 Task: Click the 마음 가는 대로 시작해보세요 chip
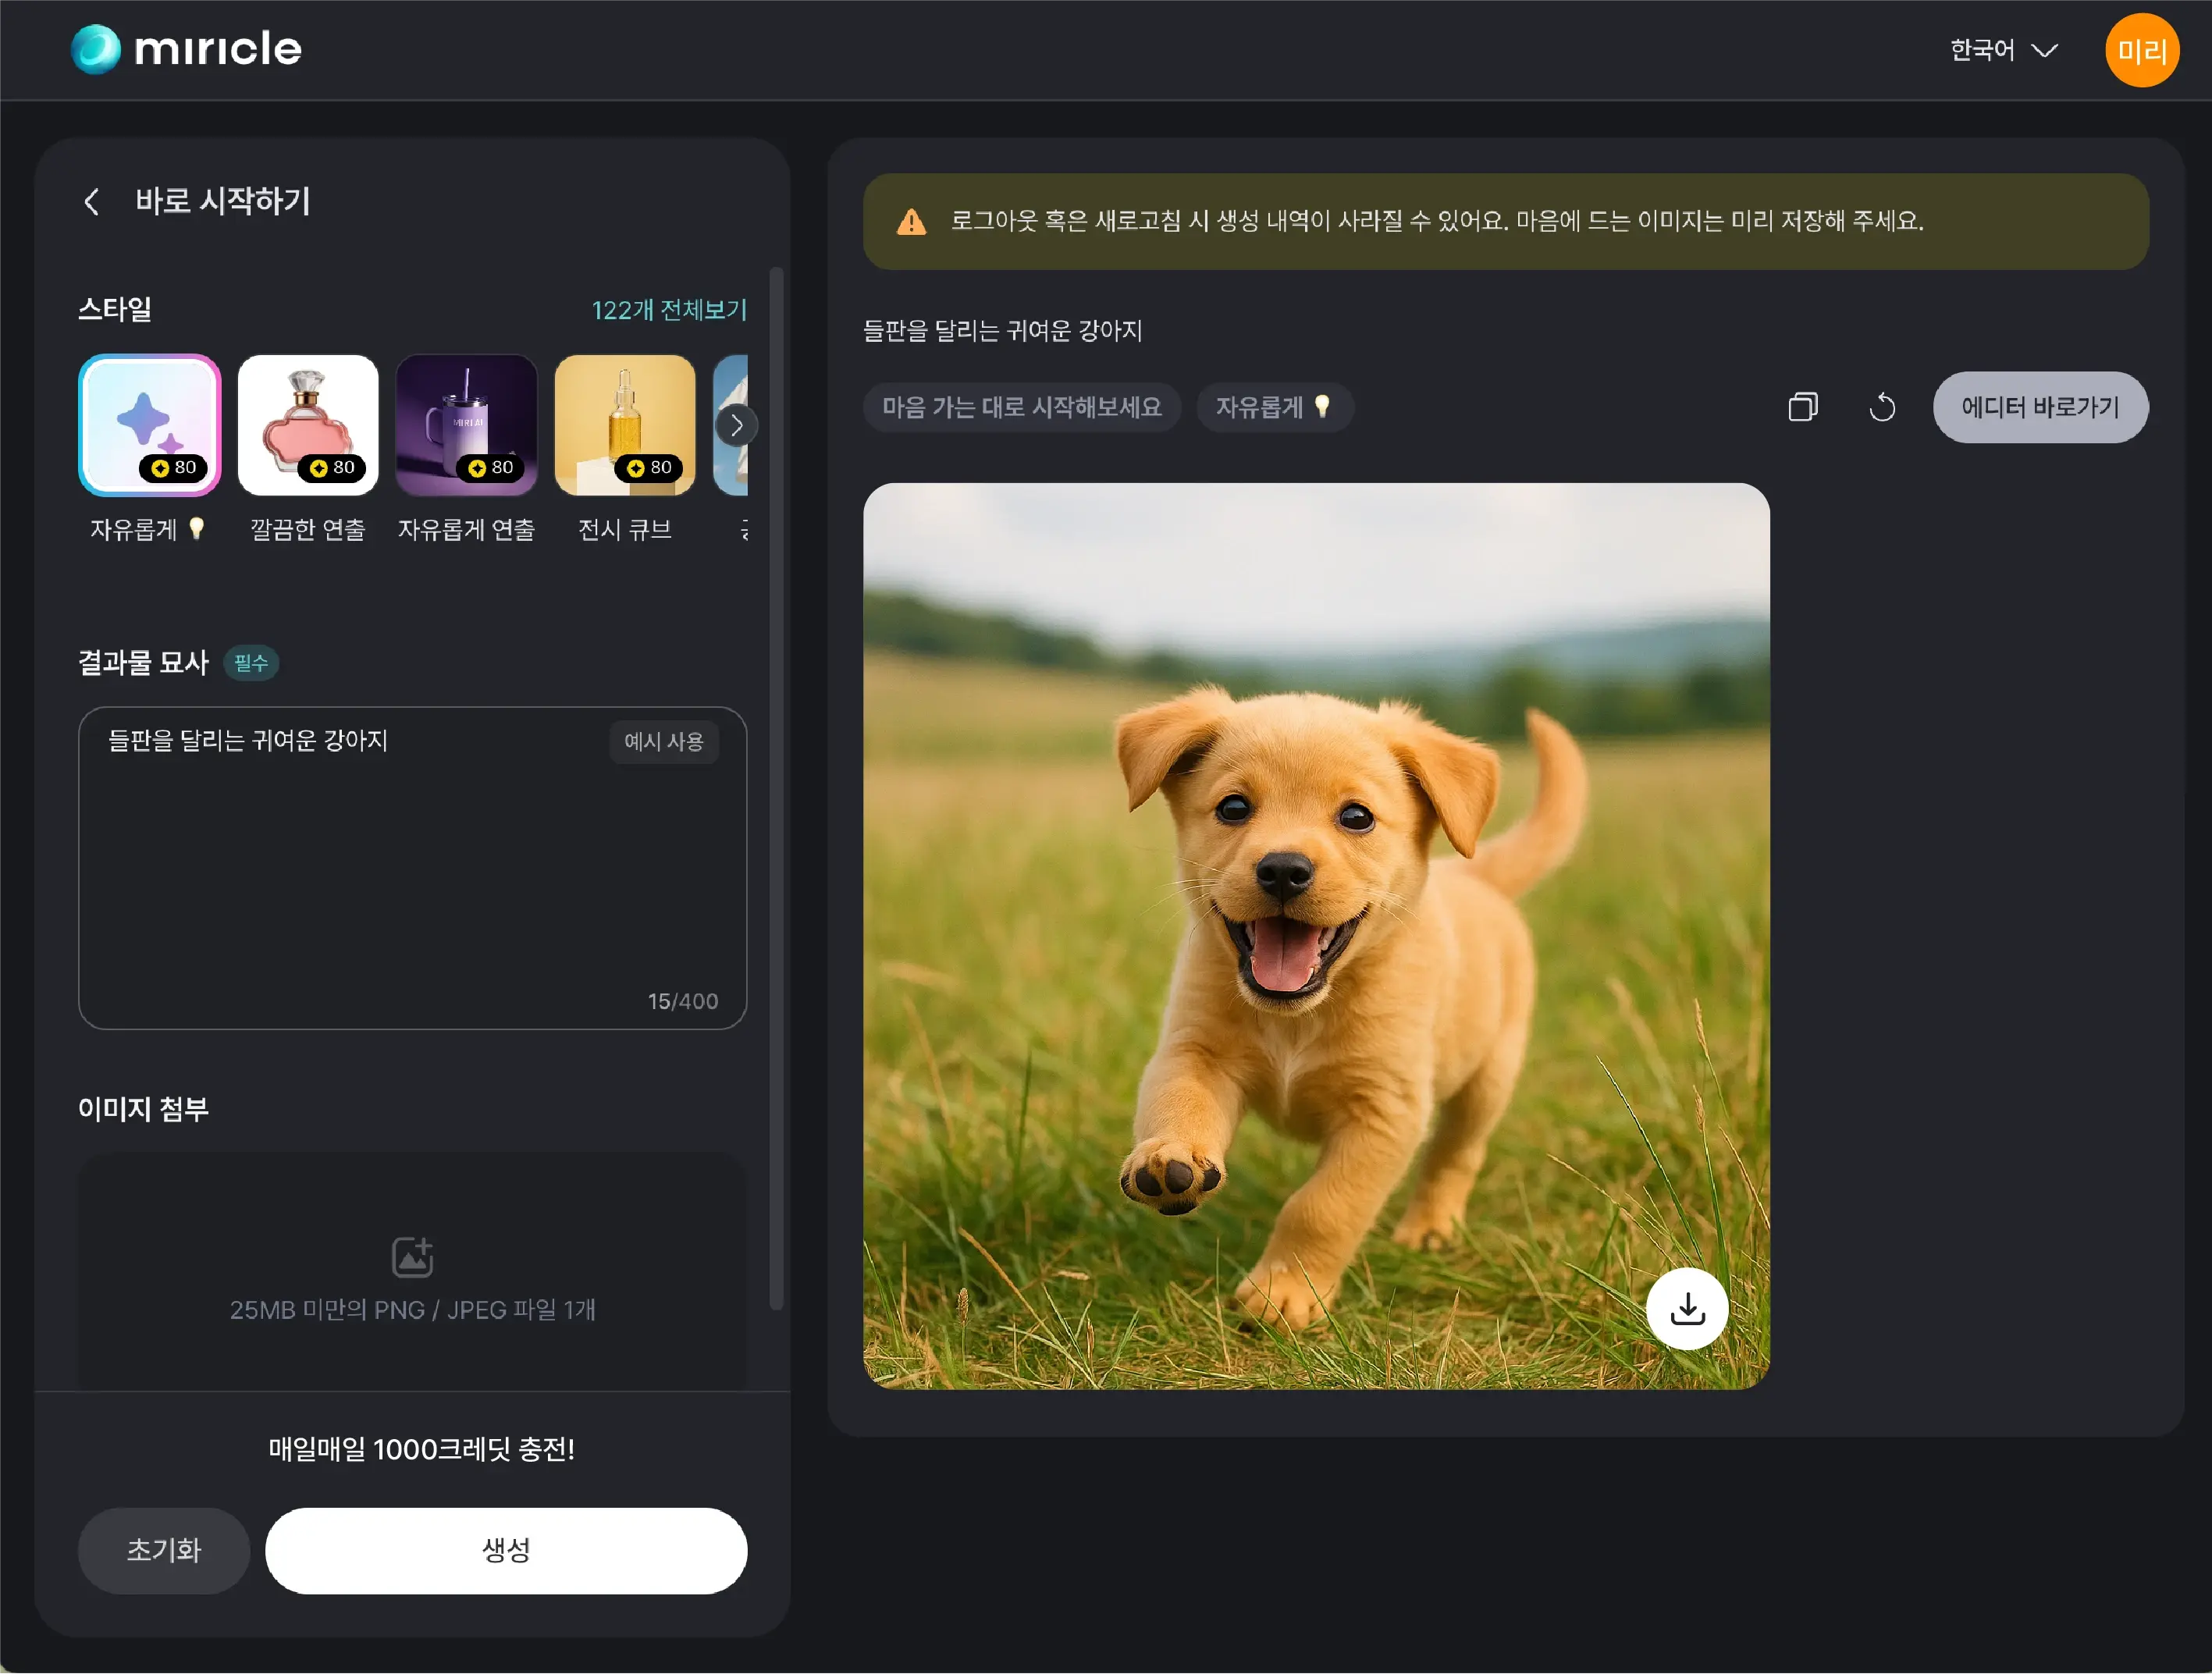(1021, 407)
